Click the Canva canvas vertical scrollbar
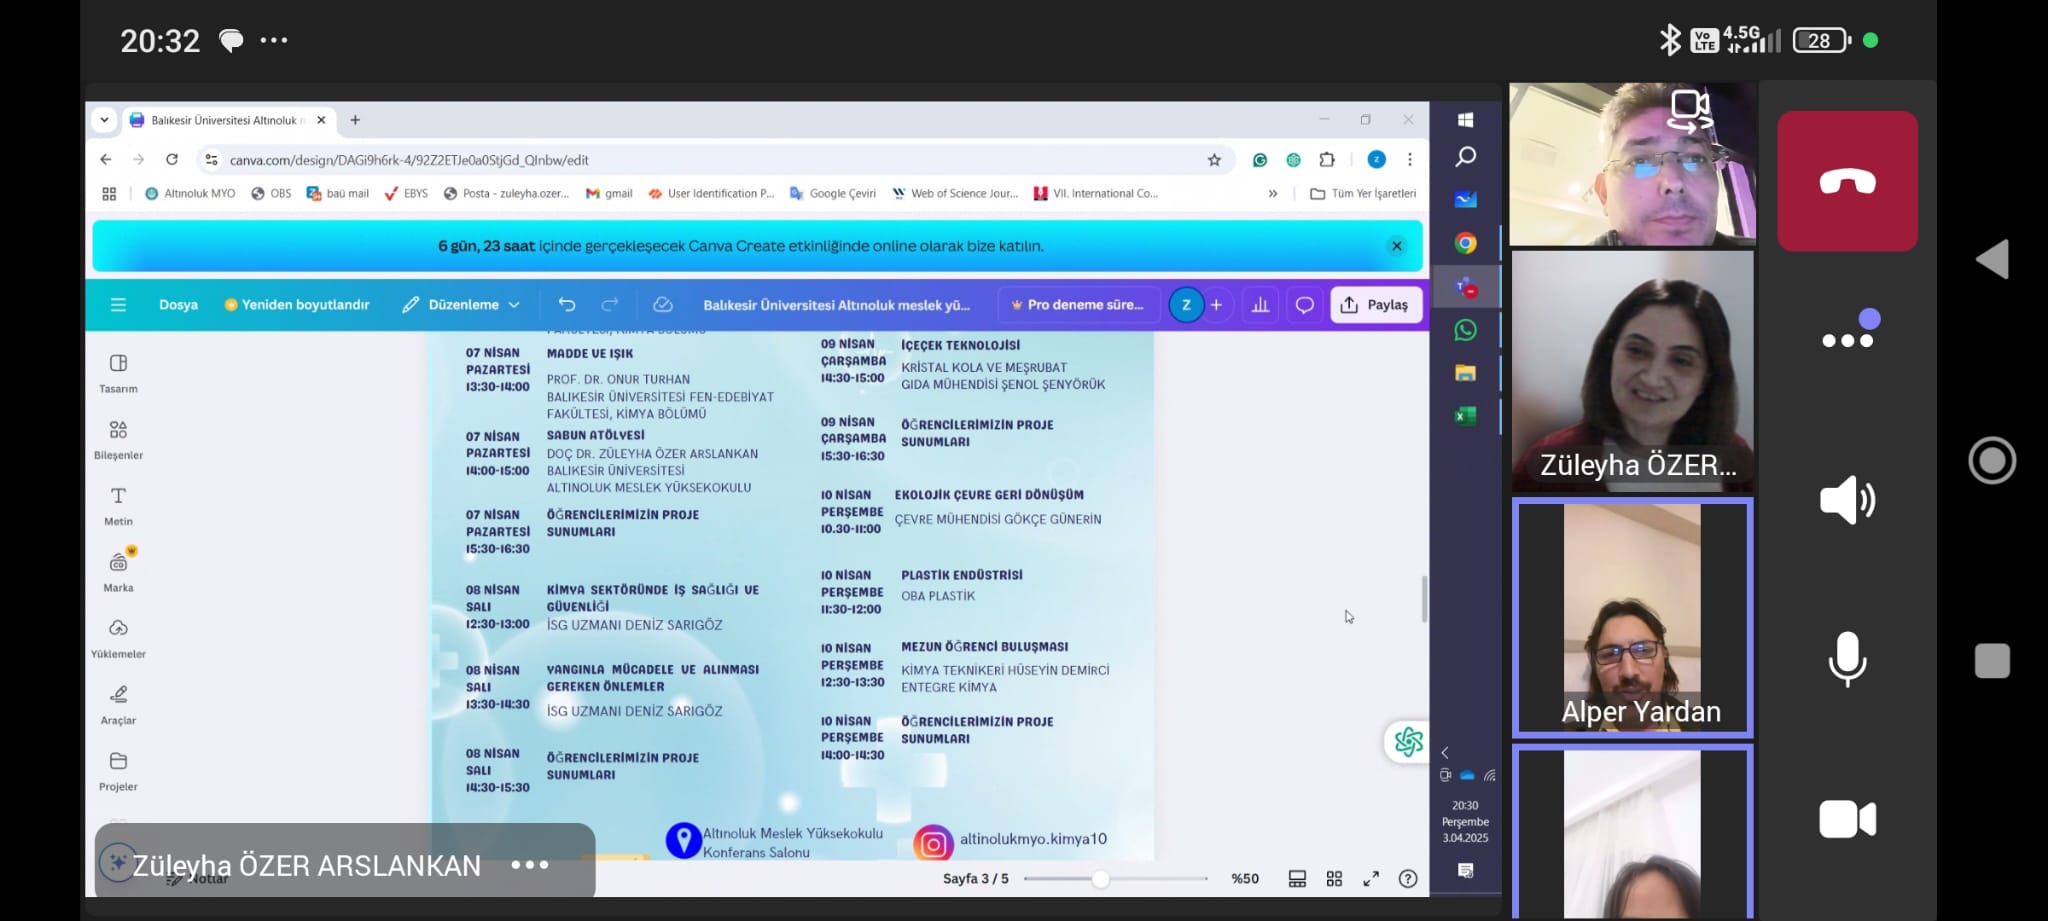 click(x=1424, y=600)
